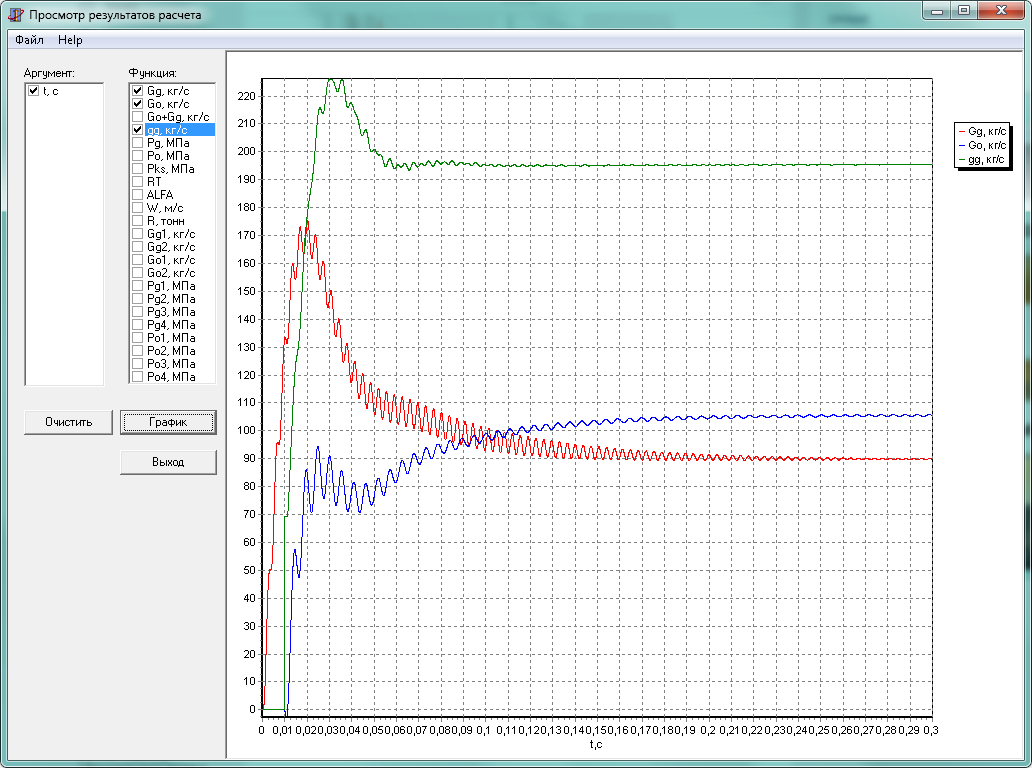
Task: Click the green gg, кг/с legend entry
Action: click(982, 159)
